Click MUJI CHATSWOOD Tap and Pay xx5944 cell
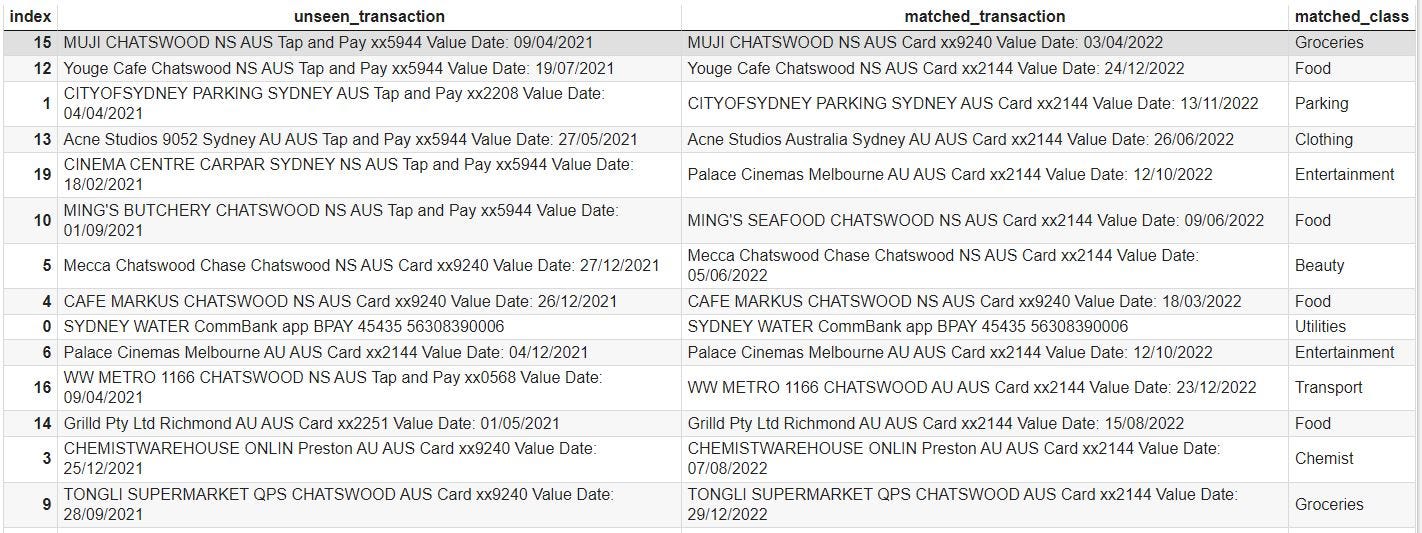The image size is (1422, 533). 342,43
